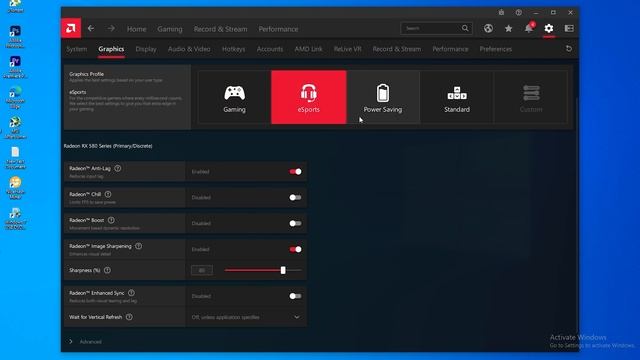Viewport: 640px width, 360px height.
Task: Click the Sharpness value input box
Action: pos(202,270)
